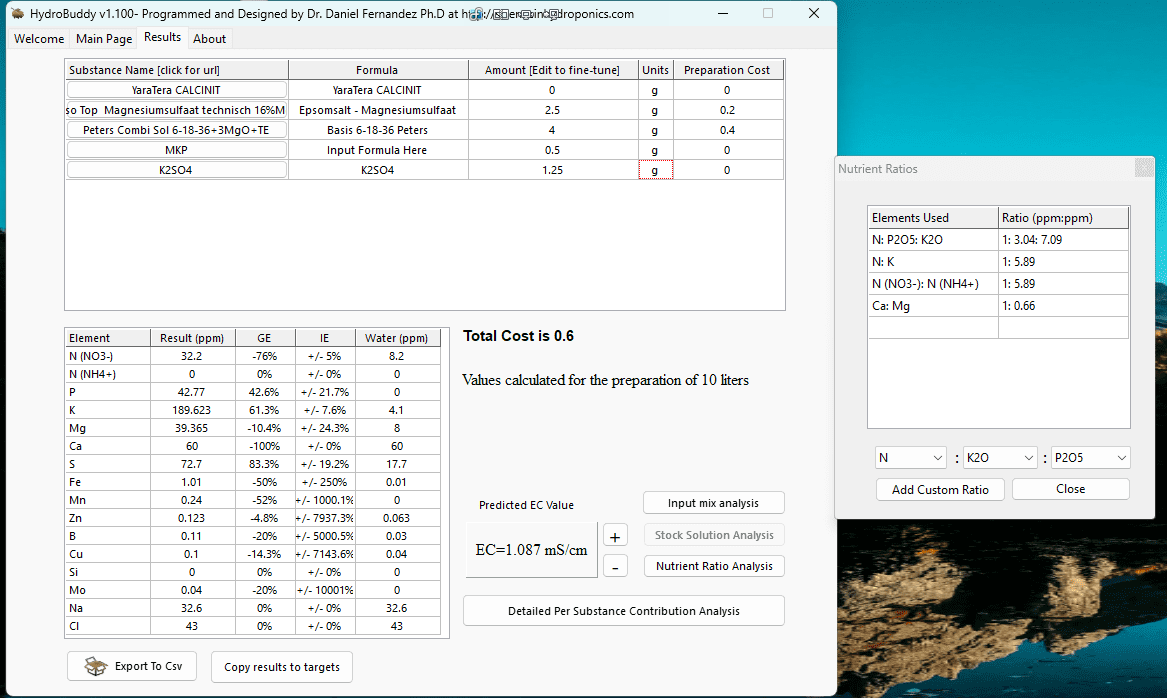The width and height of the screenshot is (1167, 698).
Task: Edit the amount 1.25 for K2SO4
Action: coord(552,170)
